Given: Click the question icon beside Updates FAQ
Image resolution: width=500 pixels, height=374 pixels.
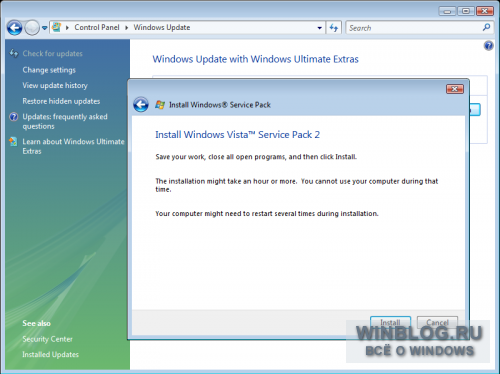Looking at the screenshot, I should (x=14, y=117).
